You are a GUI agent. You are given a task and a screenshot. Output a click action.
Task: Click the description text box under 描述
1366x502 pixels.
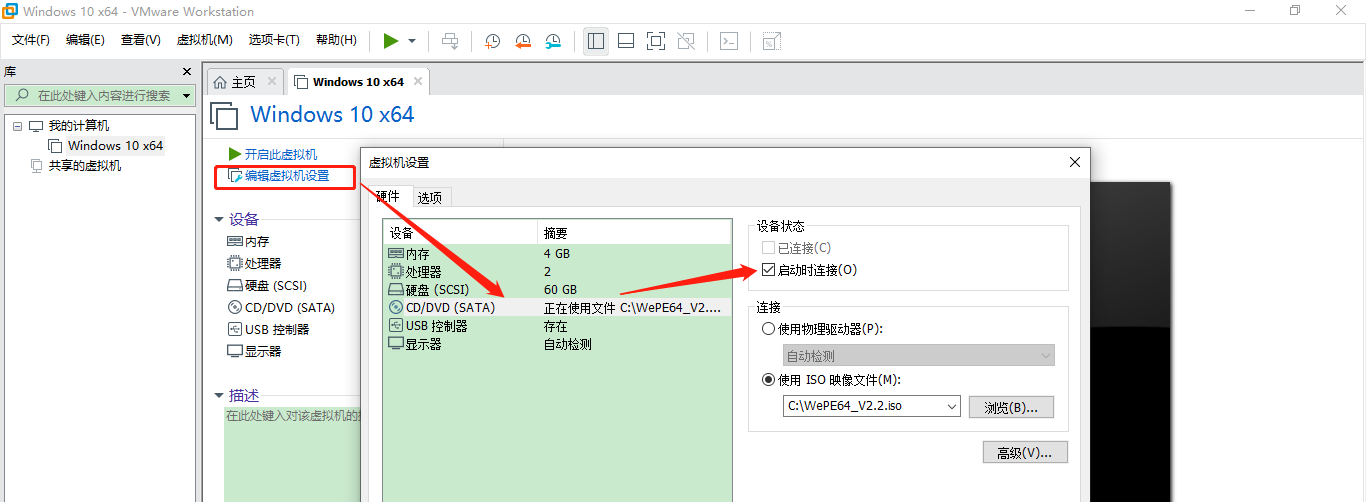point(292,455)
